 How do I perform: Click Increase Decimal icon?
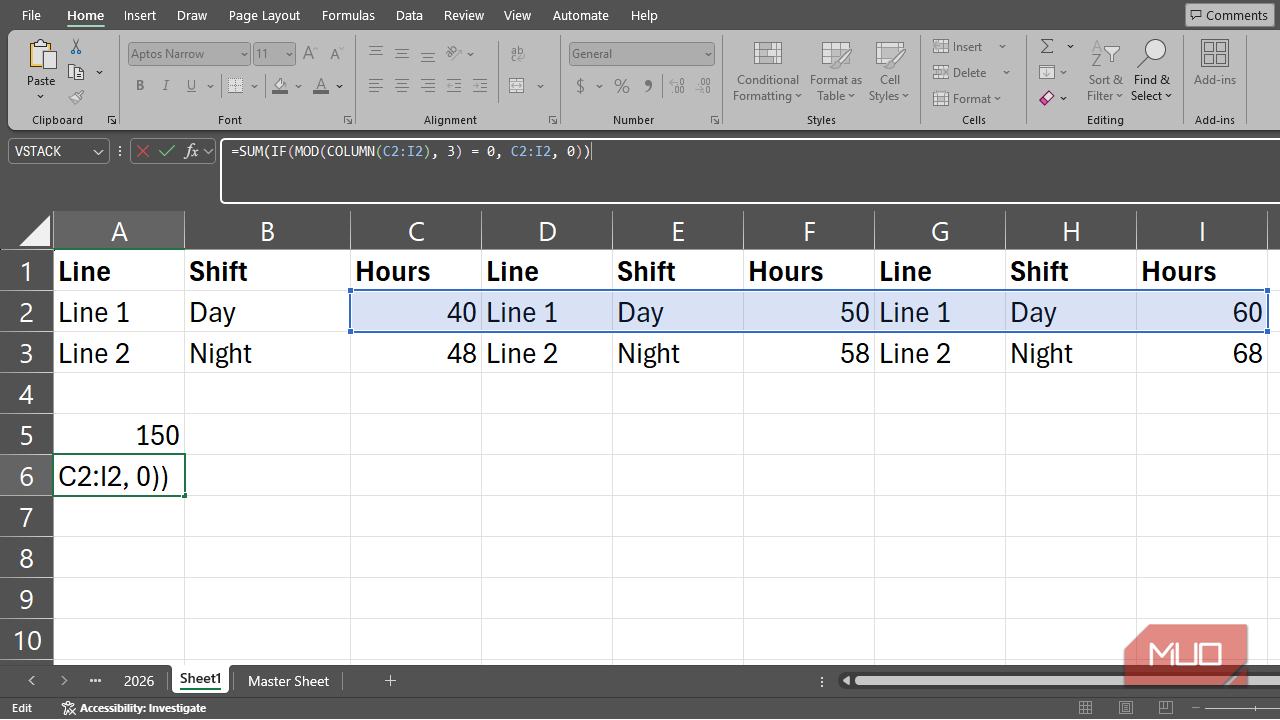pos(677,86)
